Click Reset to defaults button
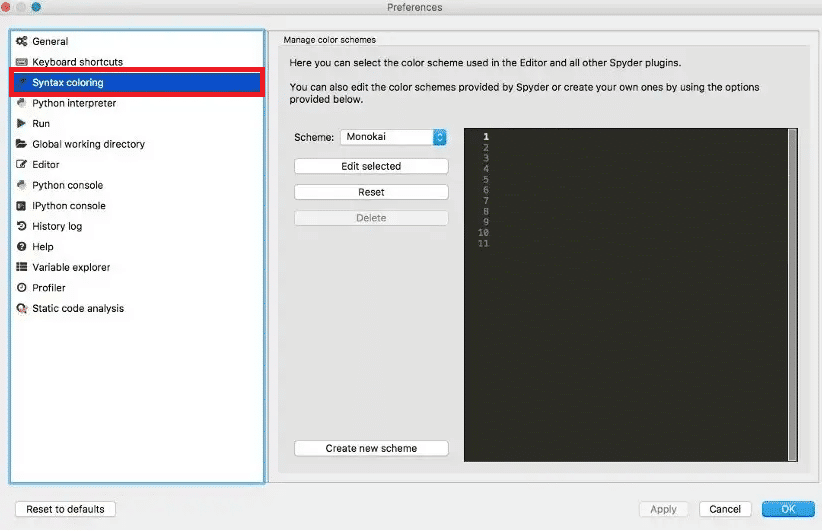Viewport: 822px width, 531px height. [x=66, y=509]
